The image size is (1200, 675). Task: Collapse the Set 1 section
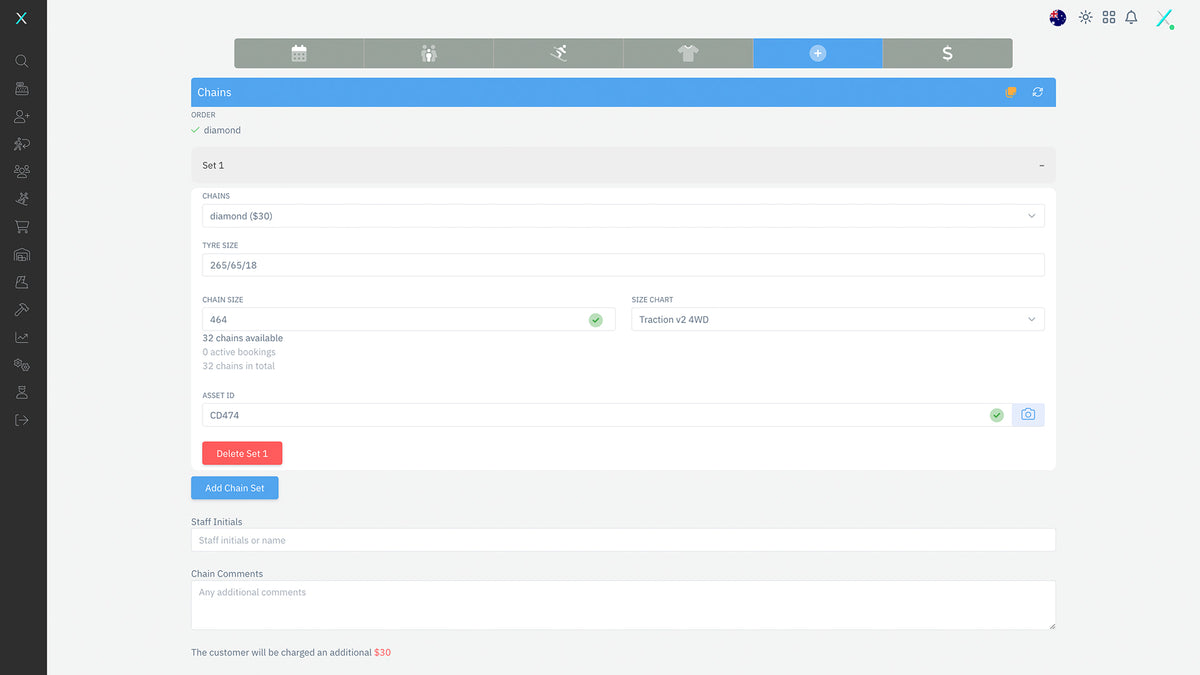pos(1041,166)
